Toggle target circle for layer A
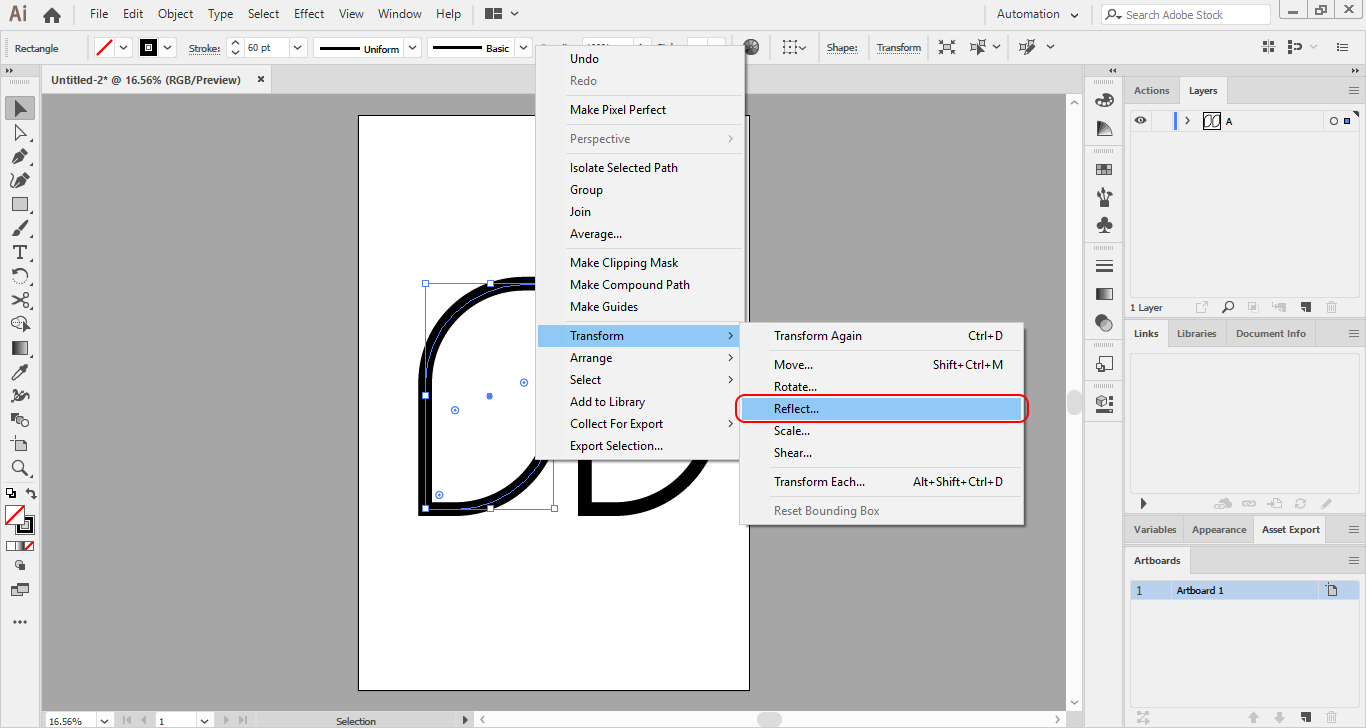This screenshot has width=1366, height=728. coord(1333,121)
